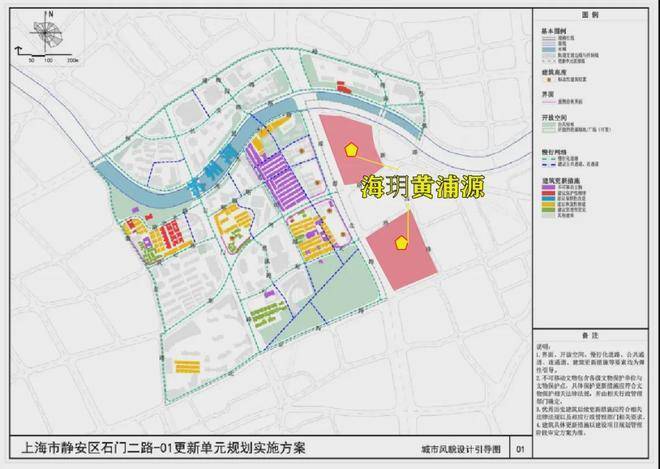Viewport: 660px width, 469px height.
Task: Click the lower yellow pentagon marker
Action: click(x=402, y=243)
